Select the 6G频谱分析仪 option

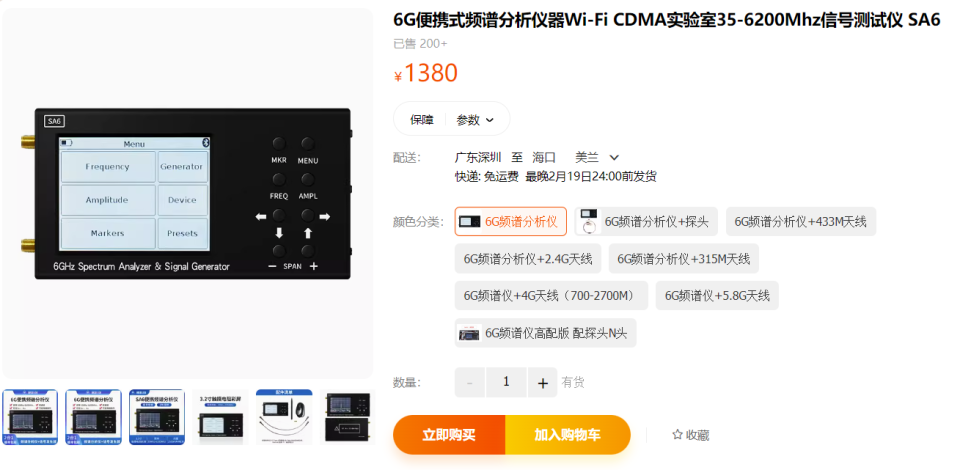click(x=511, y=222)
